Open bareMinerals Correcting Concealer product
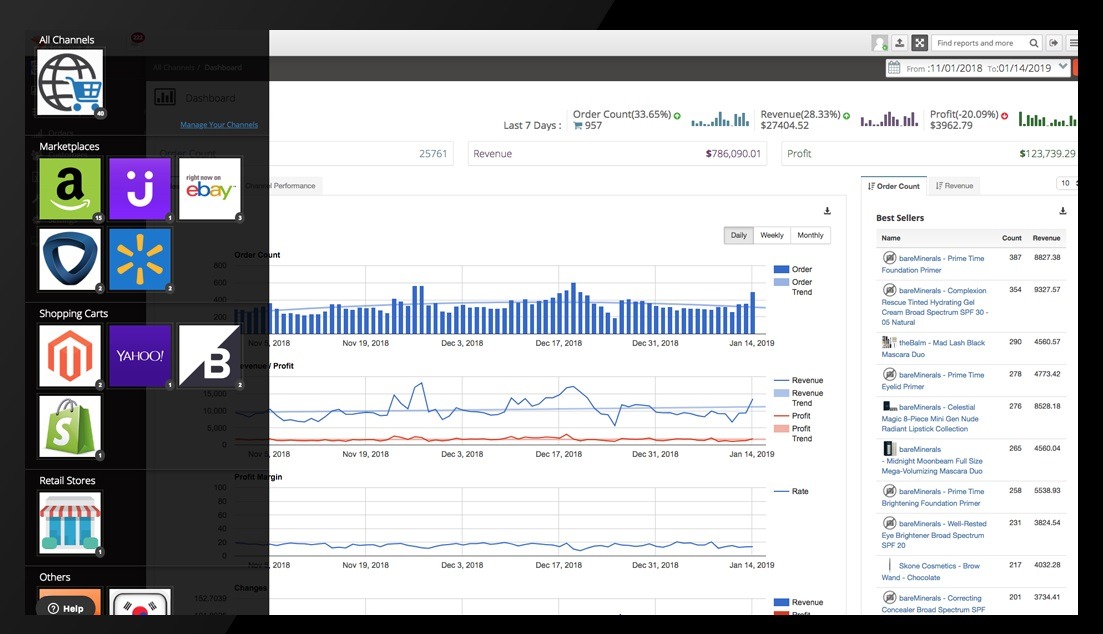1103x634 pixels. [x=933, y=604]
